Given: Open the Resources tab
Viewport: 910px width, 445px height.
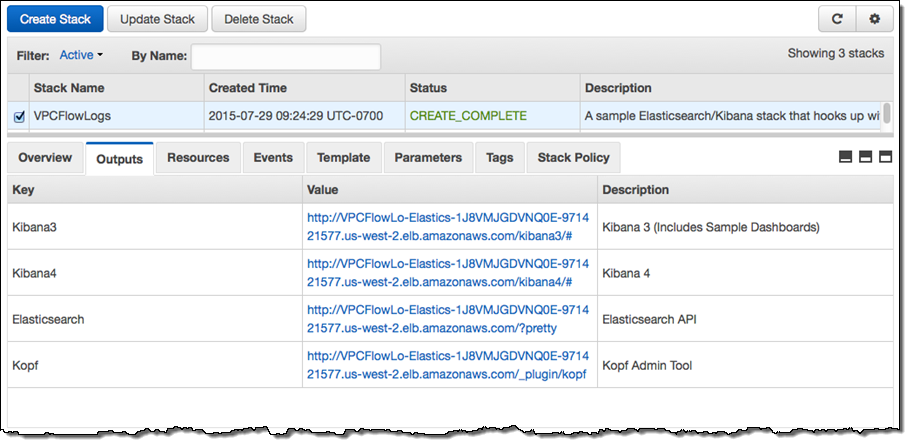Looking at the screenshot, I should 198,158.
